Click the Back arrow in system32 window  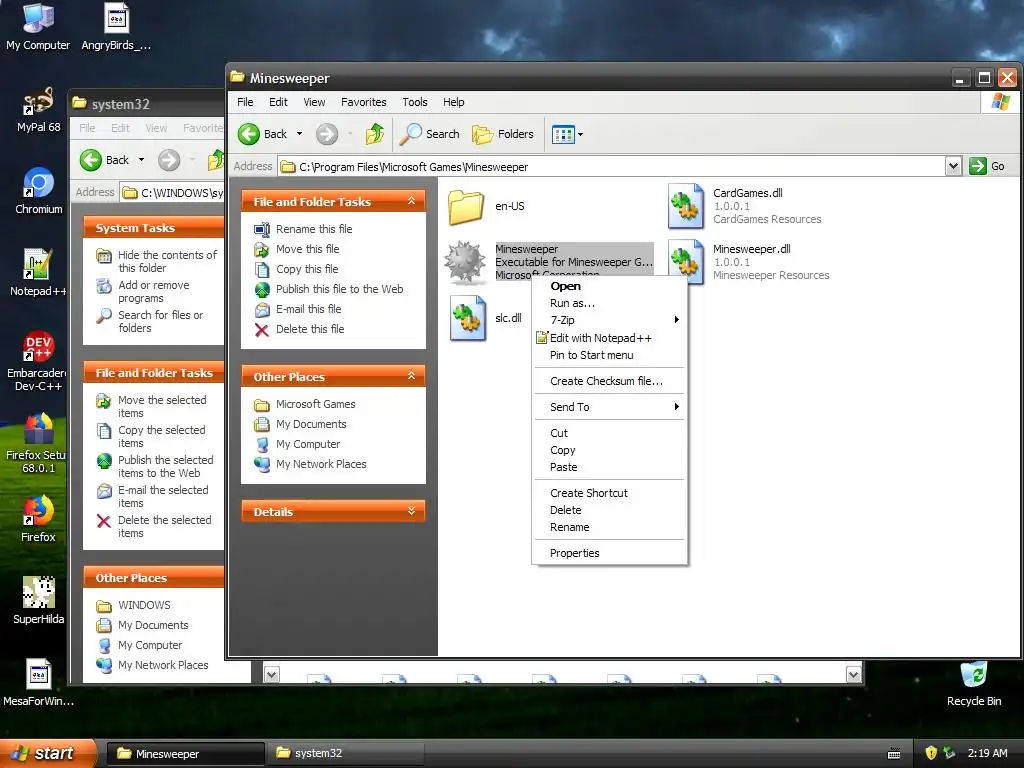[x=91, y=160]
